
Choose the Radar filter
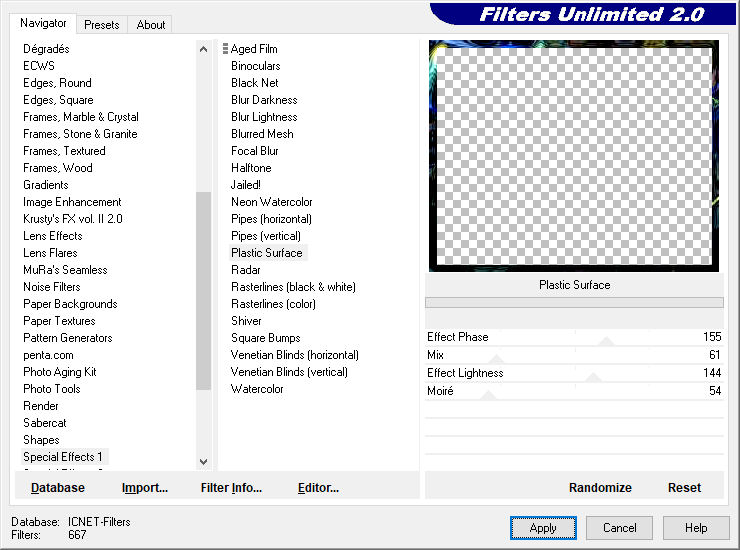coord(245,270)
